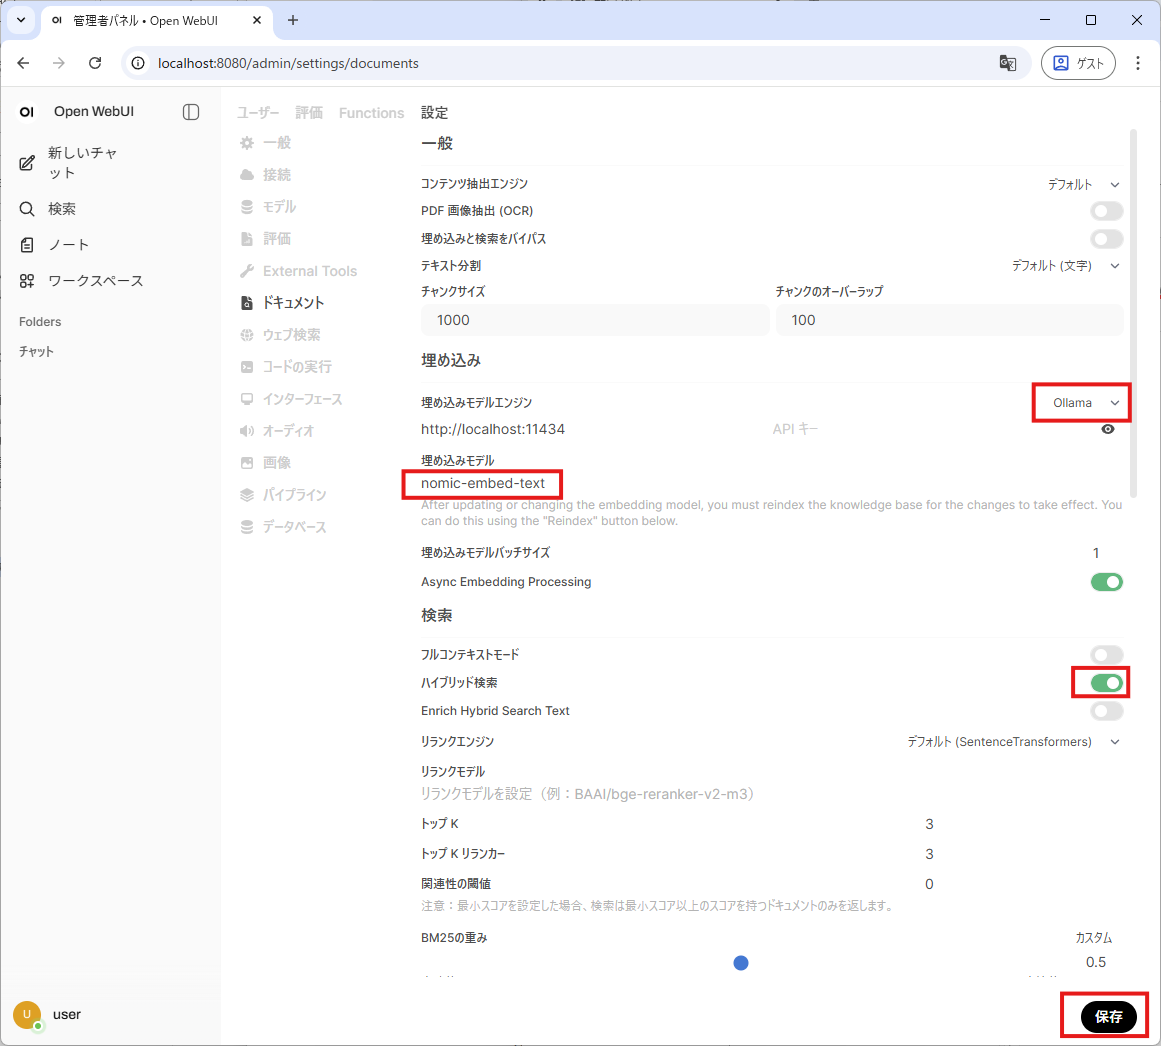Turn off Async Embedding Processing toggle
Image resolution: width=1161 pixels, height=1046 pixels.
pos(1106,582)
